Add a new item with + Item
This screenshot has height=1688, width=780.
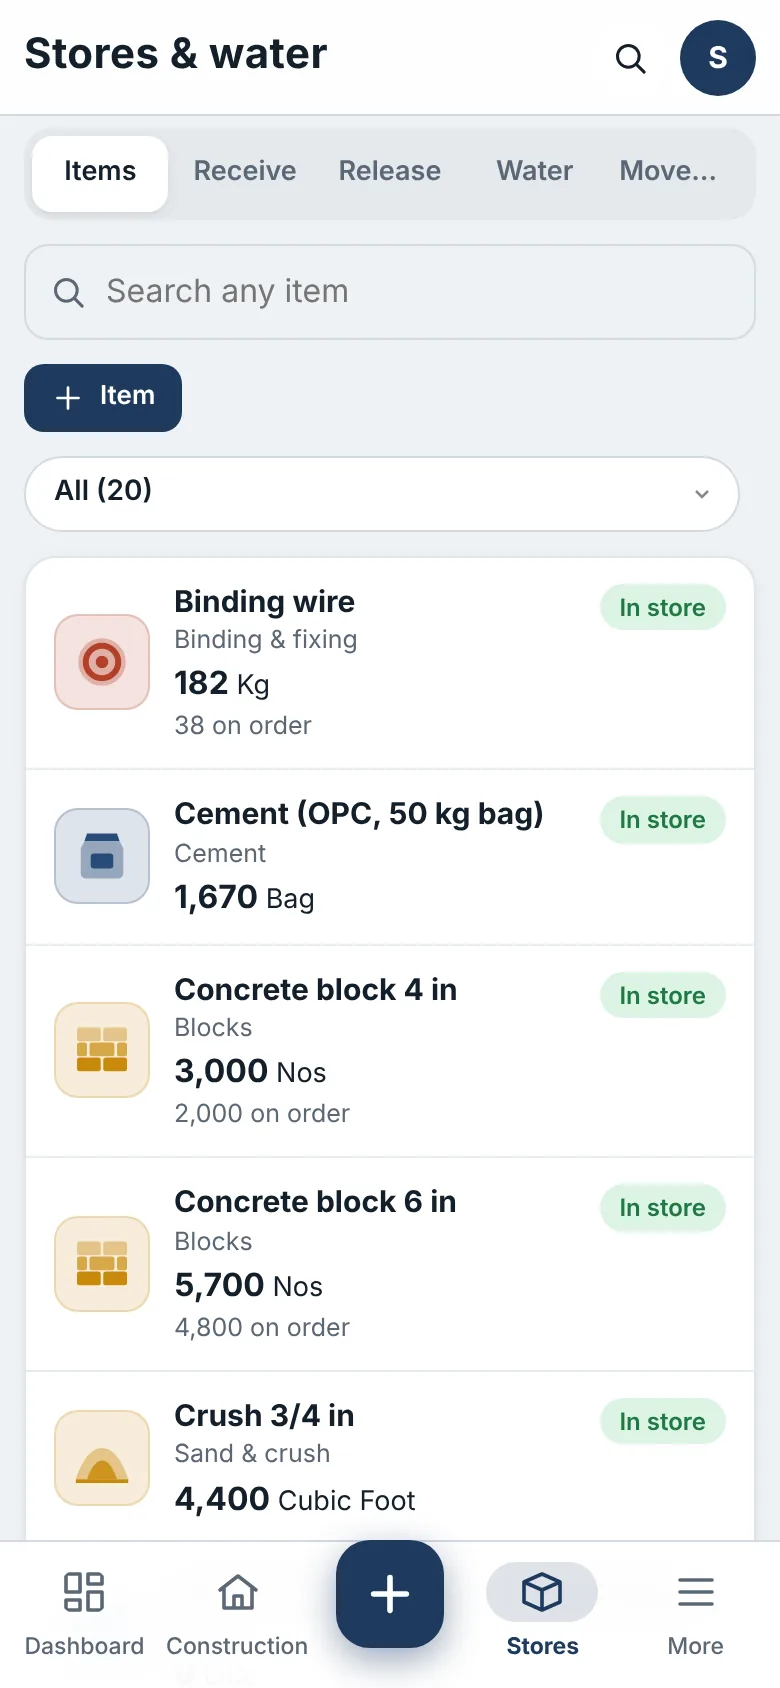[x=103, y=398]
